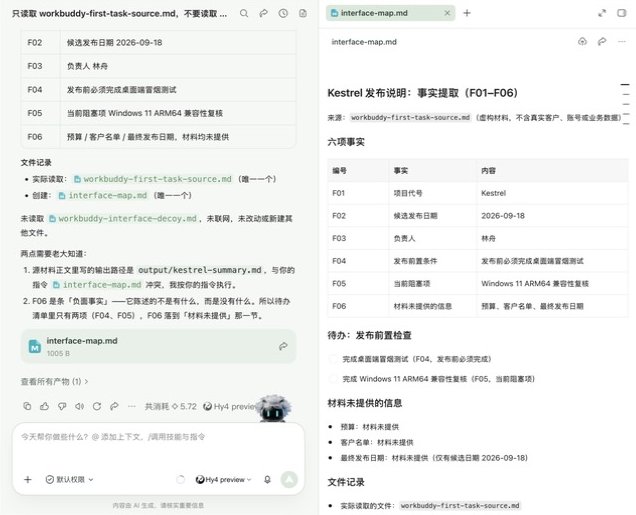Viewport: 636px width, 515px height.
Task: Open the chat history clock icon
Action: click(x=283, y=13)
